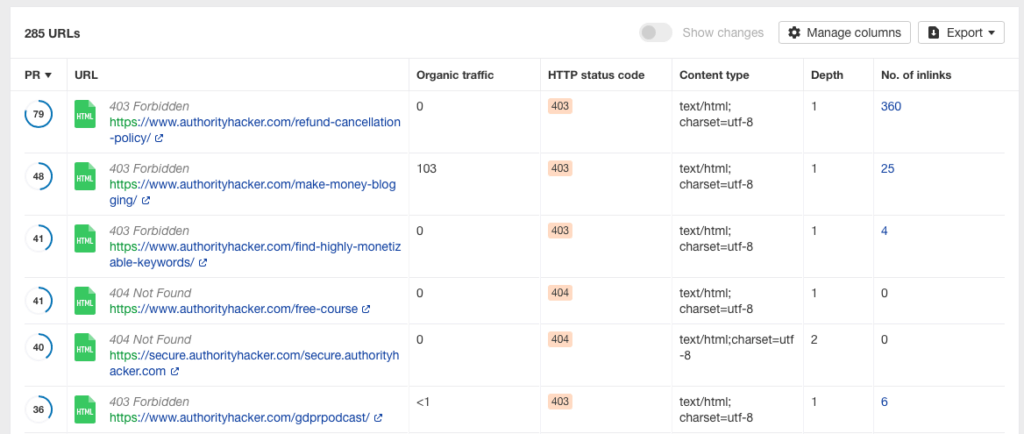Image resolution: width=1024 pixels, height=434 pixels.
Task: Open the free-course URL link
Action: coord(233,309)
